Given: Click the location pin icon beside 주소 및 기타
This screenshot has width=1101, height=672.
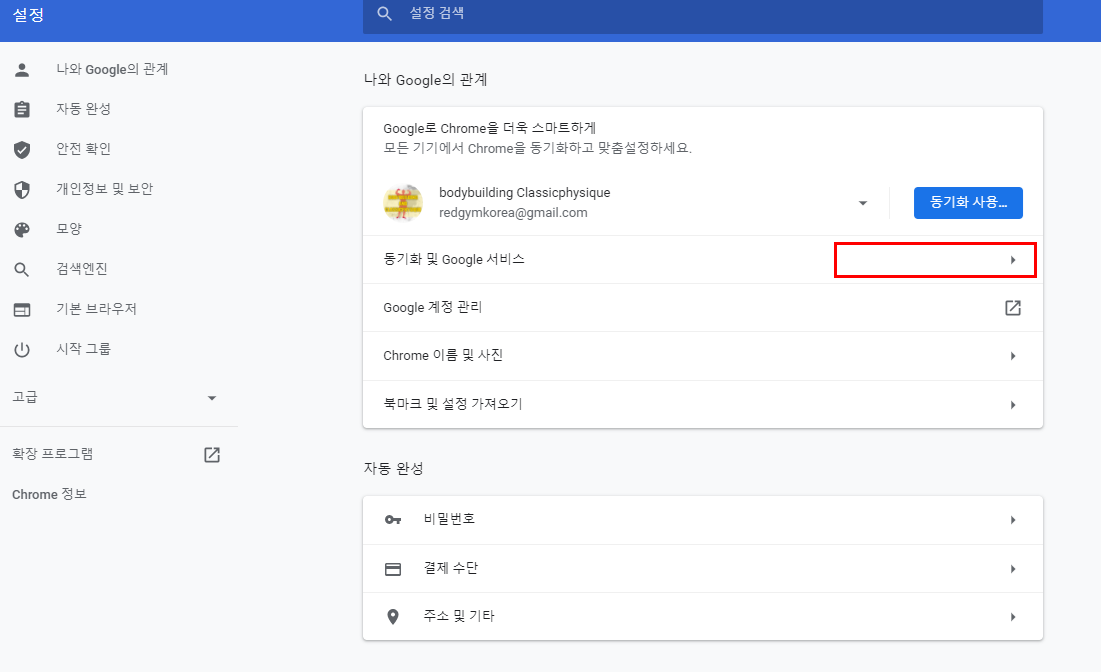Looking at the screenshot, I should (x=393, y=617).
